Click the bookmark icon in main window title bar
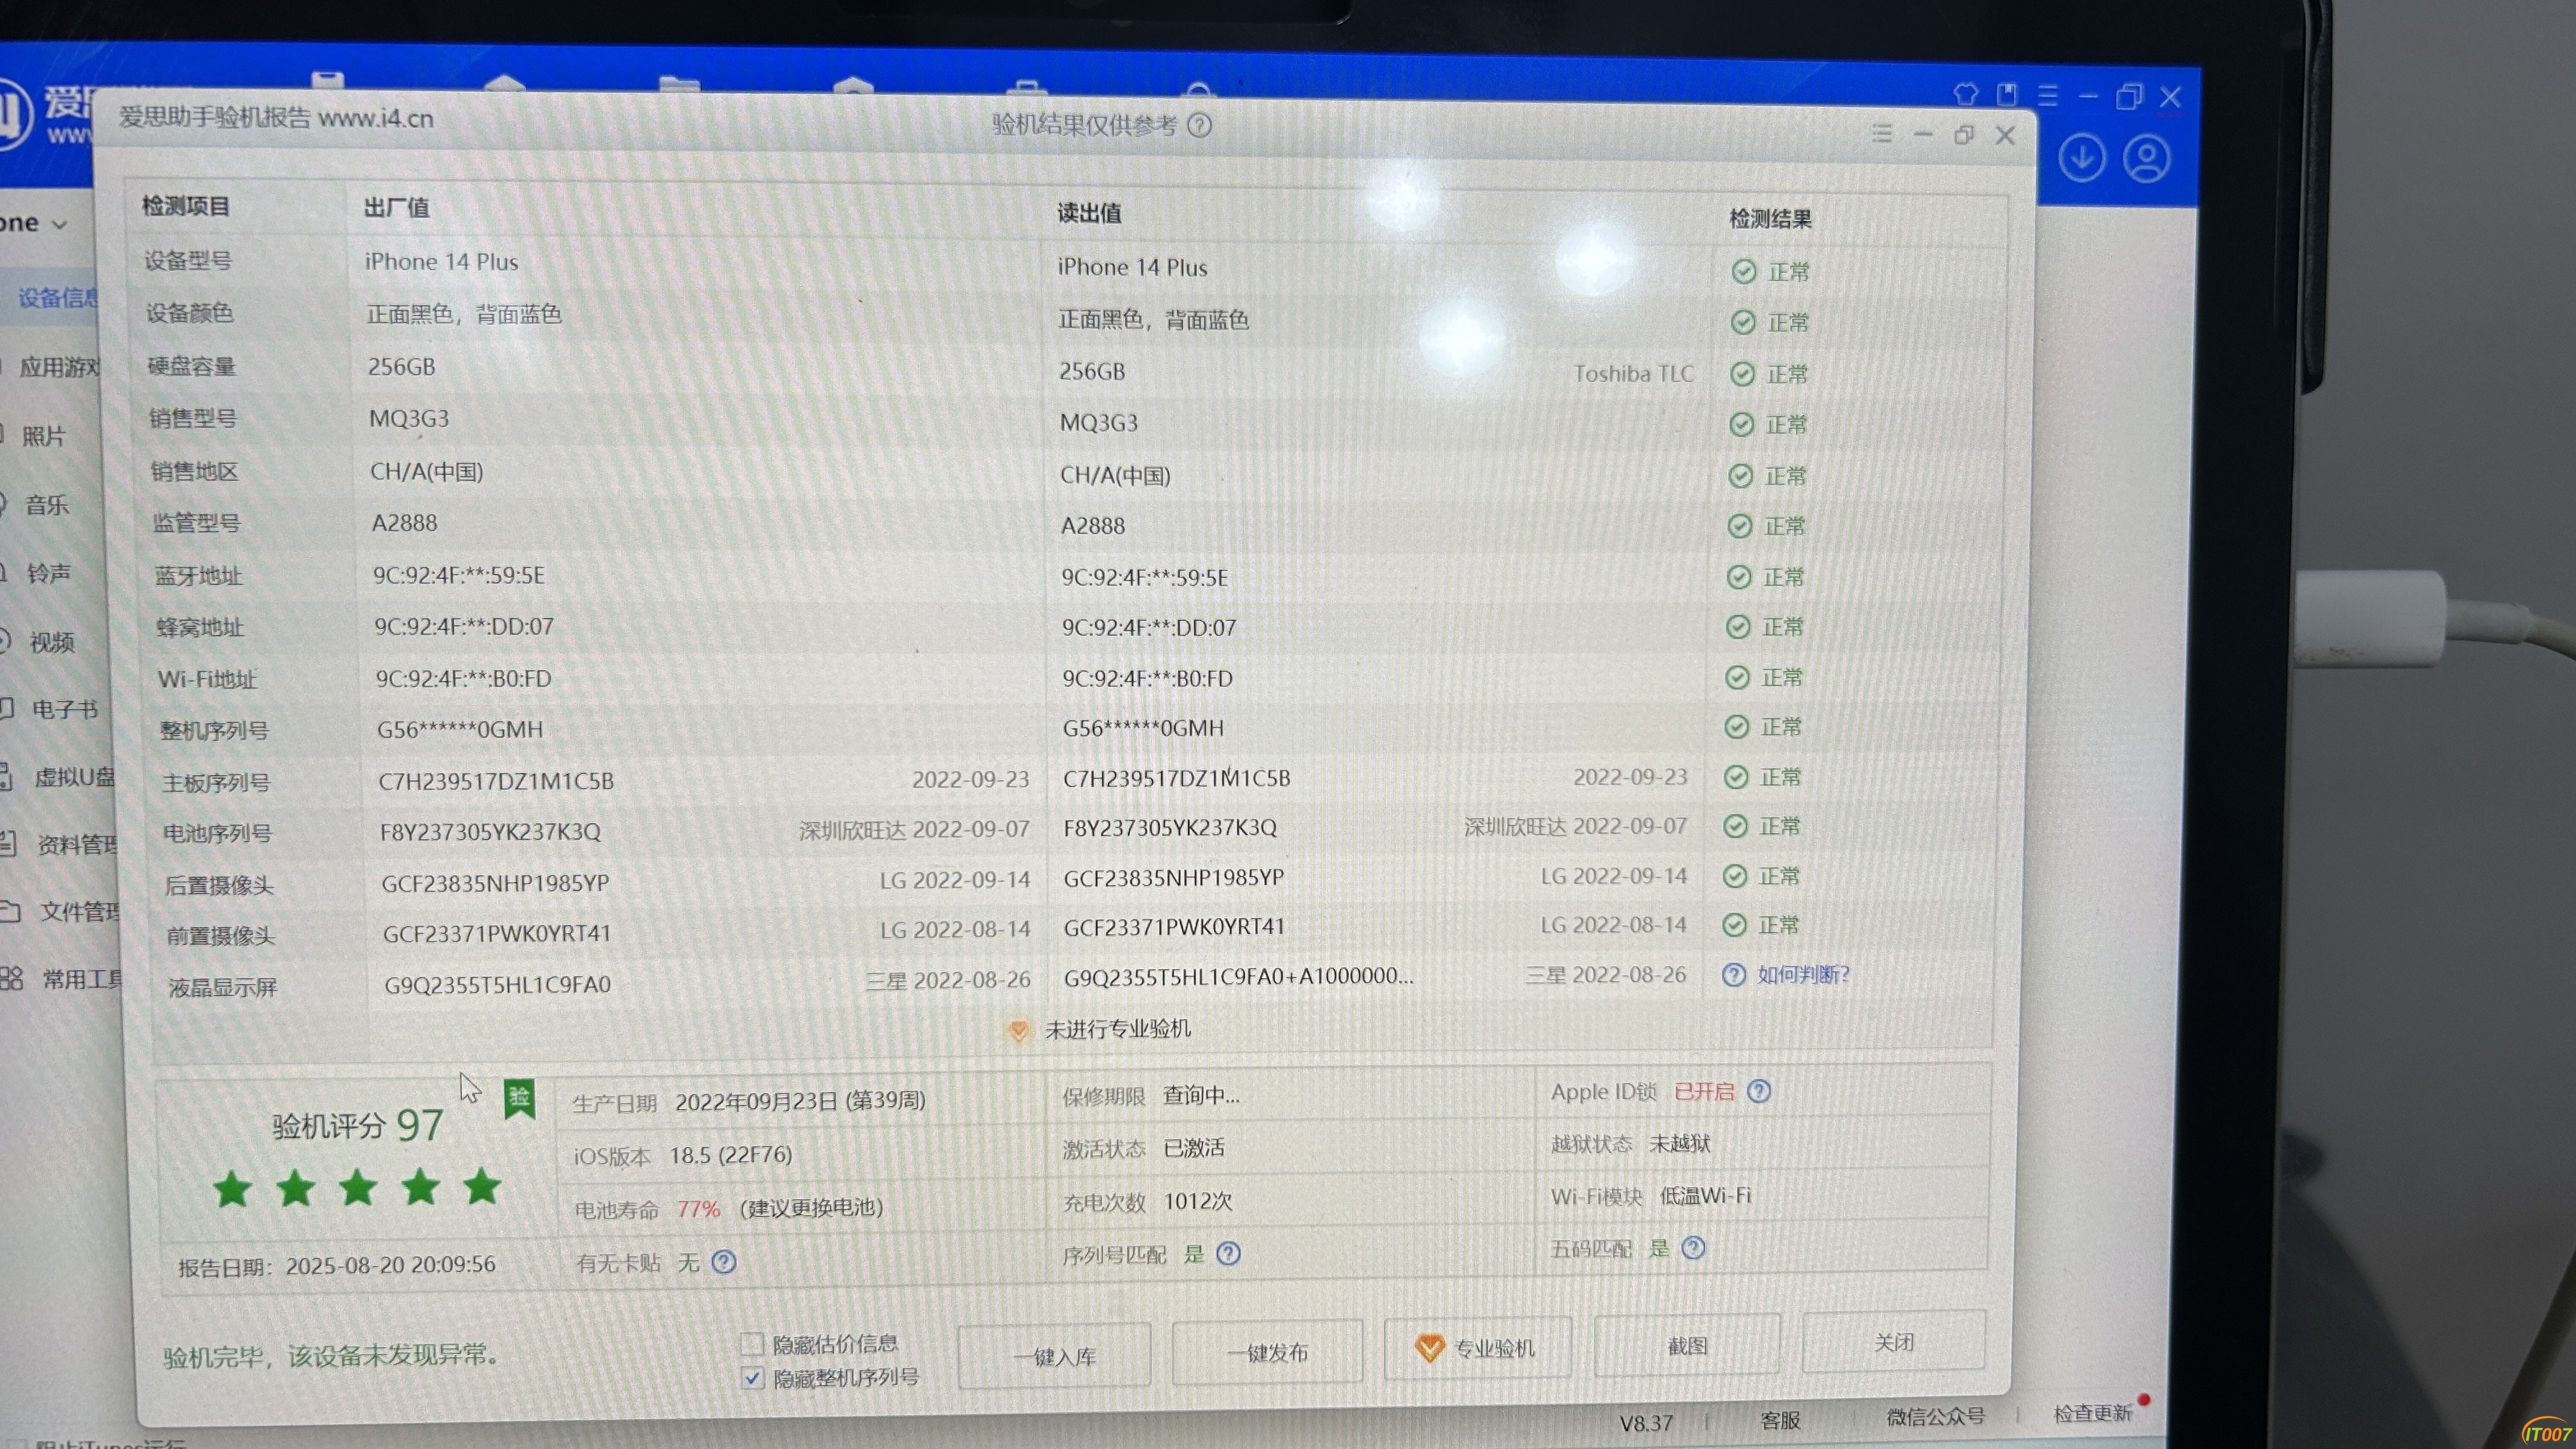 2007,94
